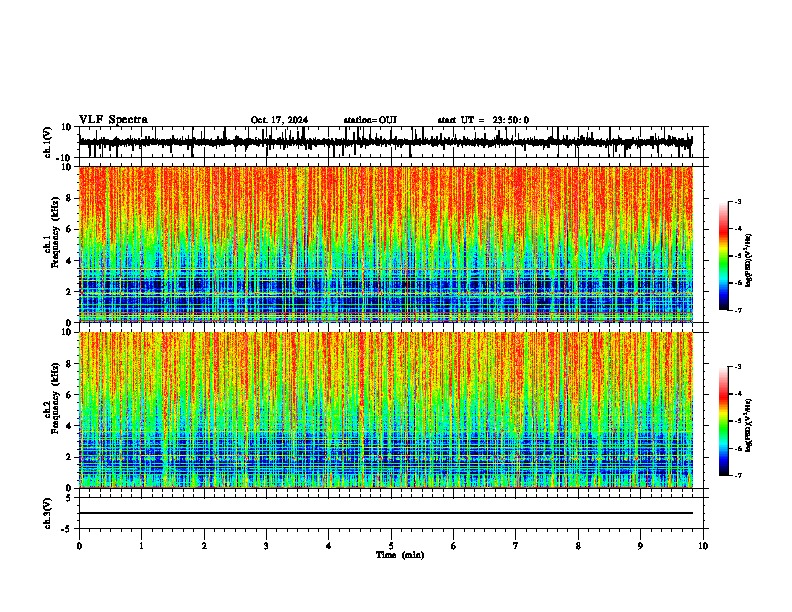The width and height of the screenshot is (792, 612).
Task: Click the time axis tick label '7'
Action: point(516,546)
